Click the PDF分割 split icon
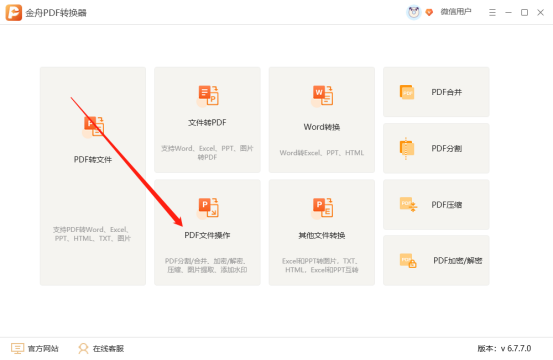 pos(406,148)
